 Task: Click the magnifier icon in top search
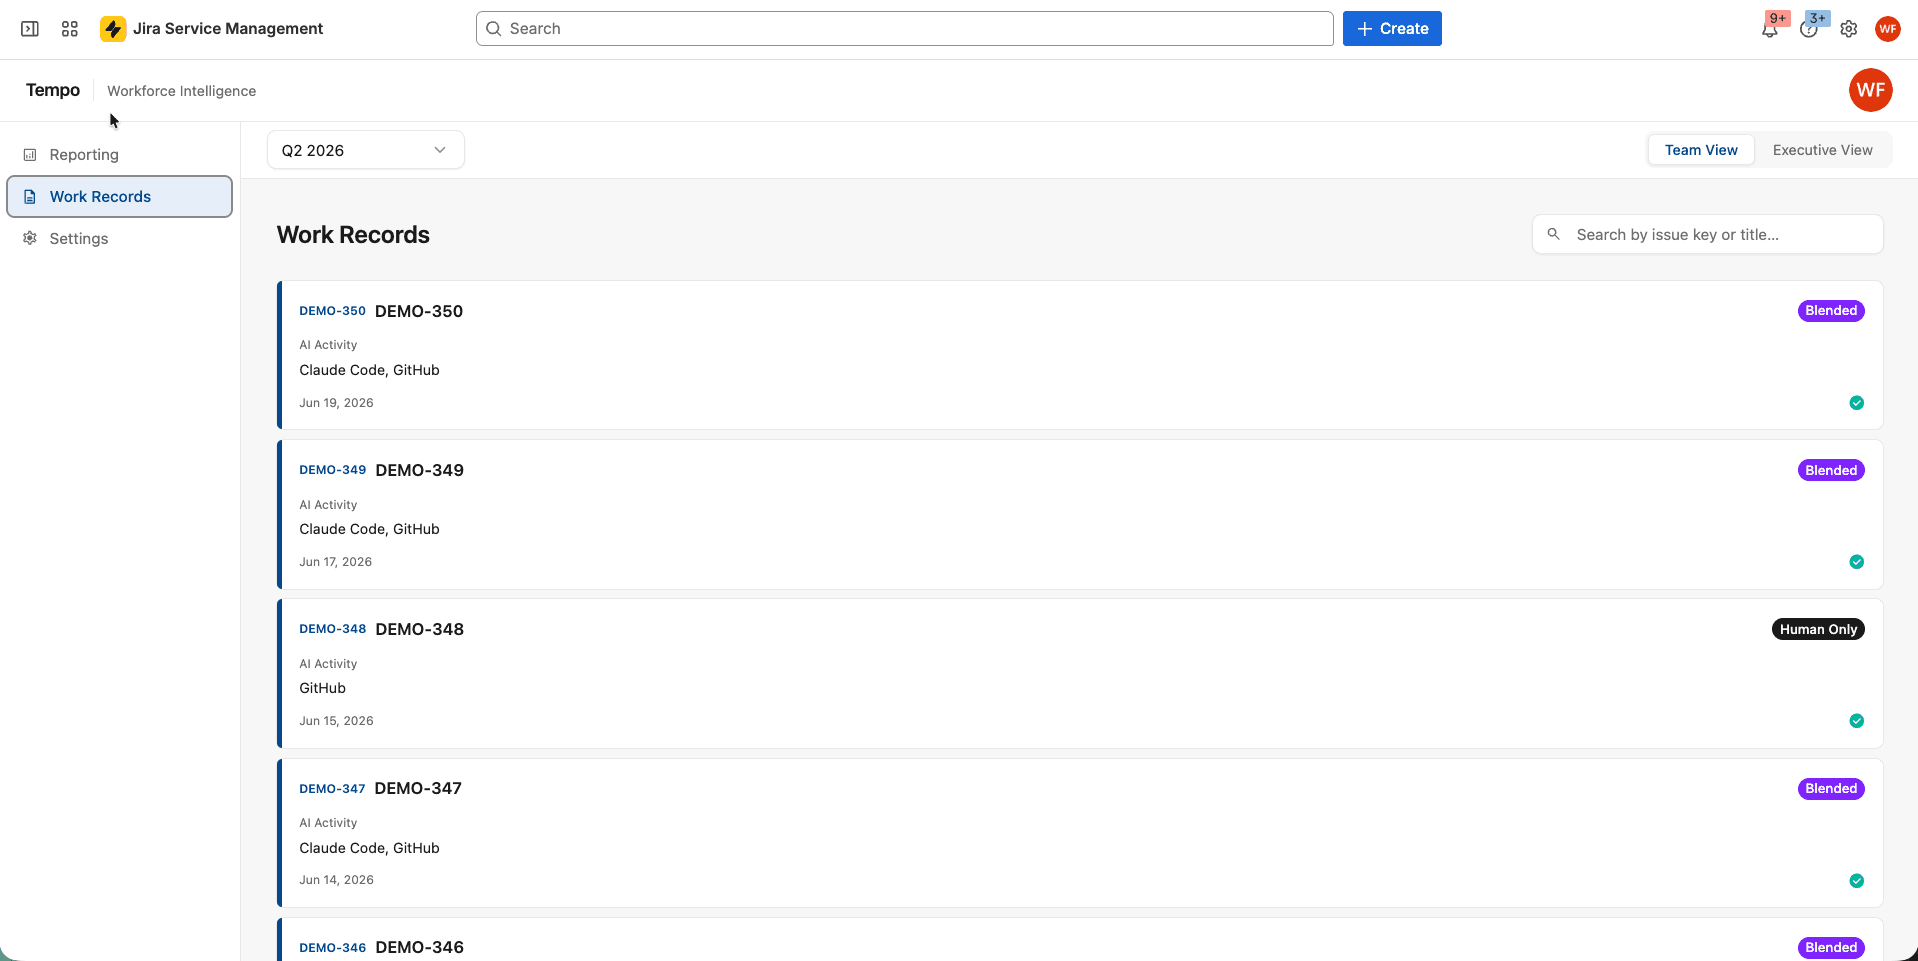494,29
